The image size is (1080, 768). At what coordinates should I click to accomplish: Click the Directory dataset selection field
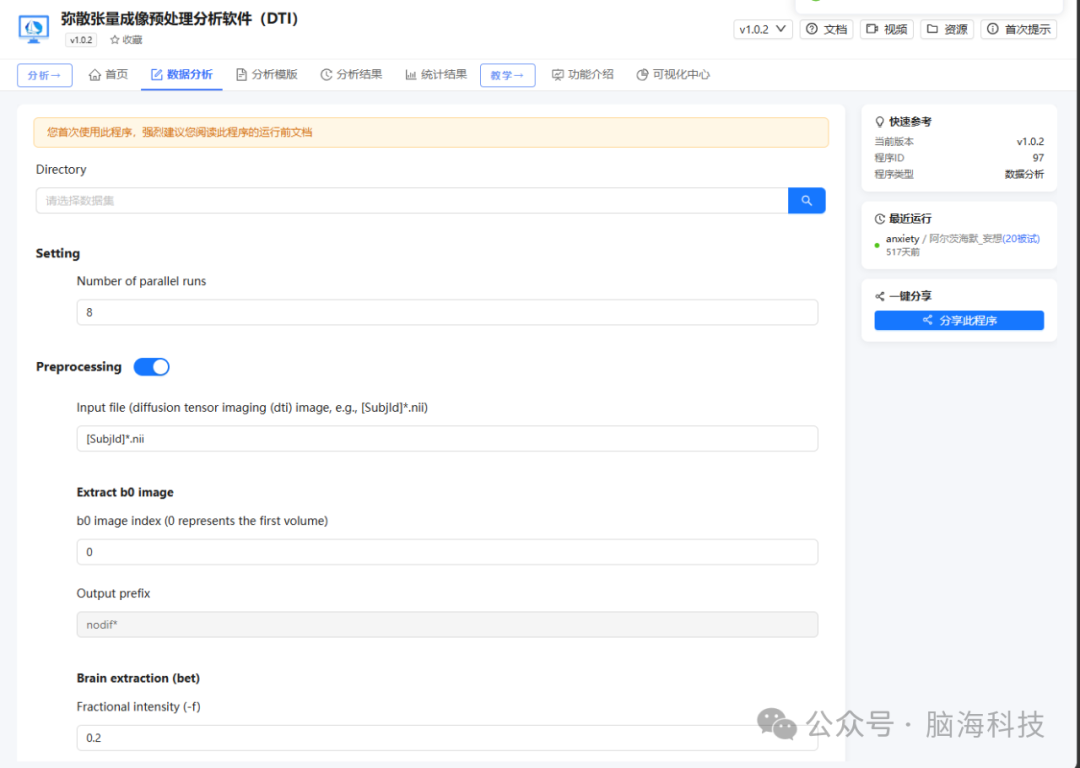(x=412, y=200)
